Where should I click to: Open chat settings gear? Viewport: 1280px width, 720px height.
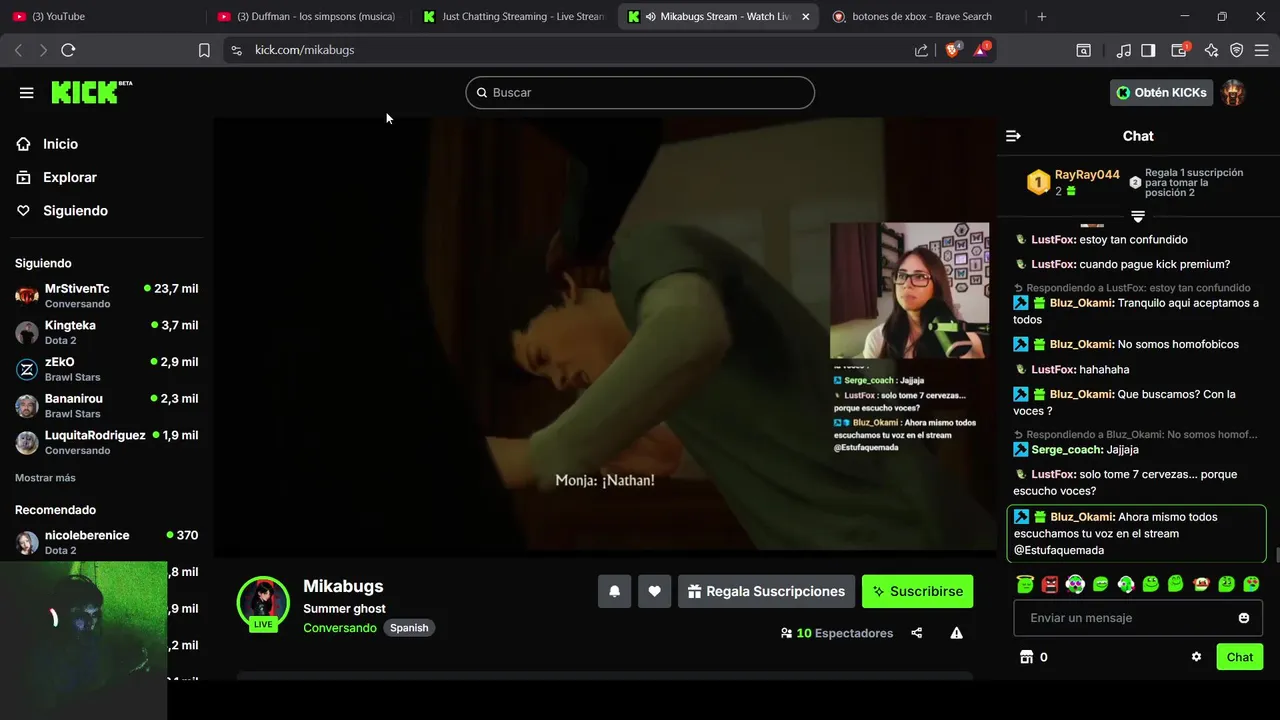(x=1196, y=657)
